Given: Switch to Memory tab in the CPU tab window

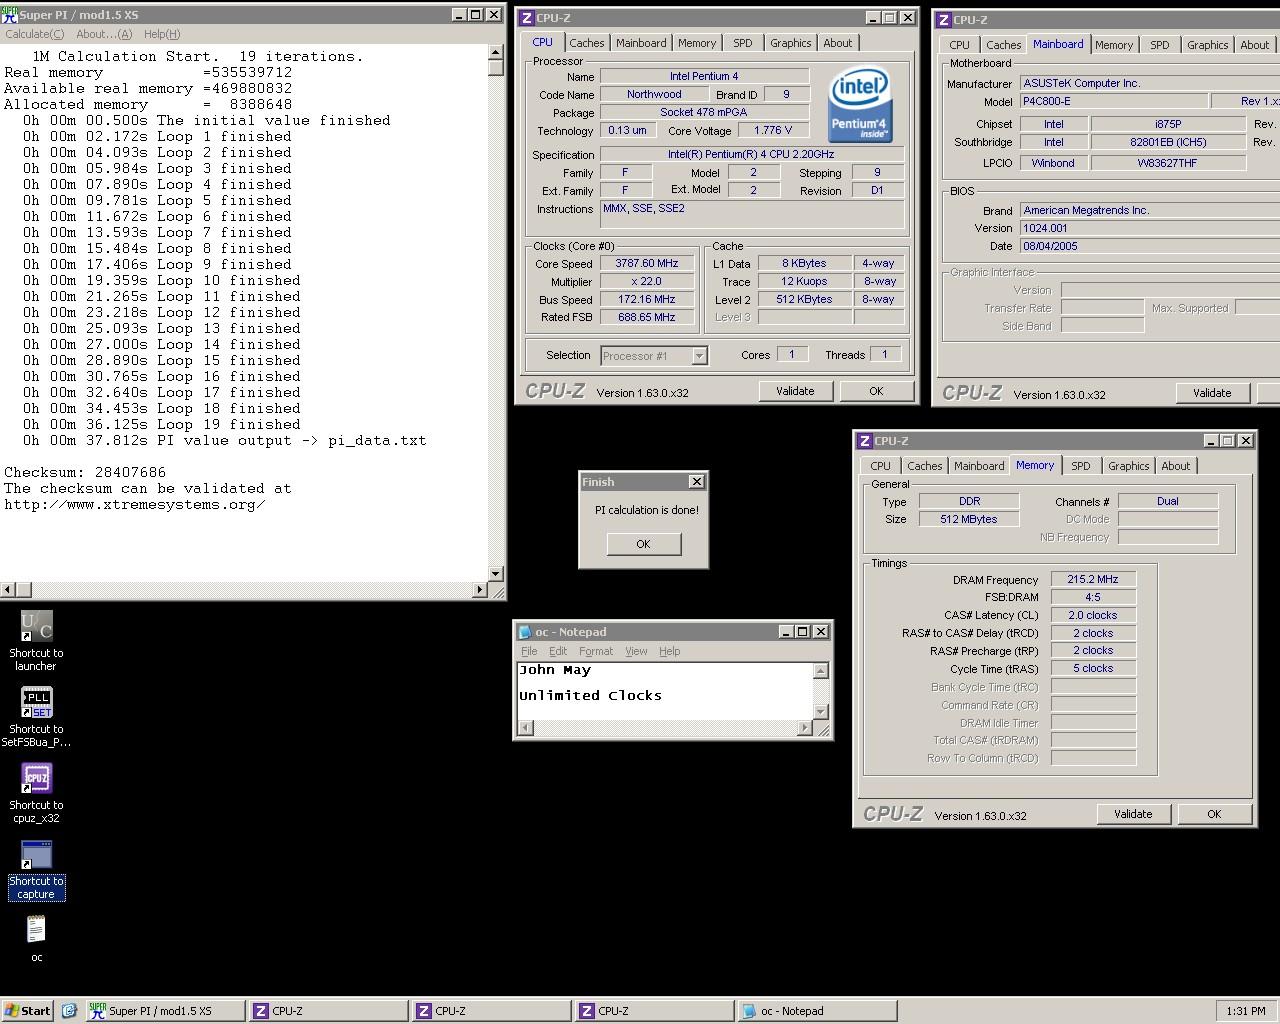Looking at the screenshot, I should (x=697, y=43).
